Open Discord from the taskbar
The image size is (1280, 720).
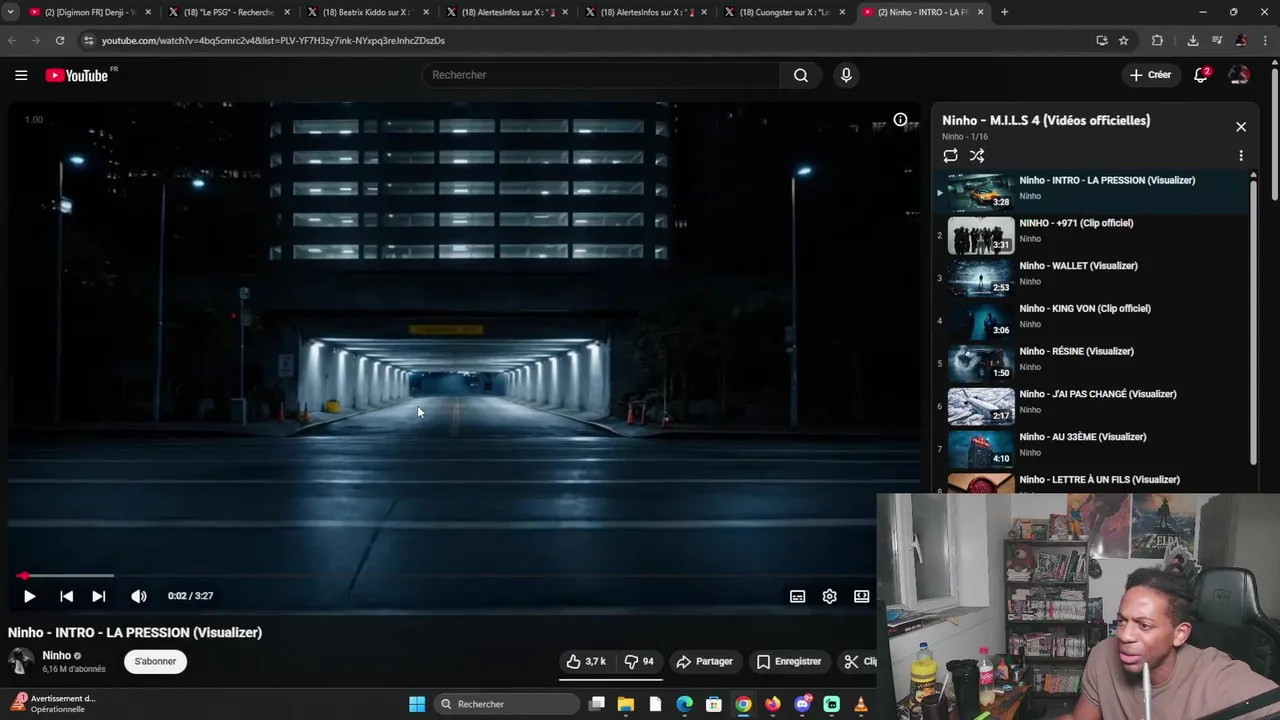coord(802,704)
